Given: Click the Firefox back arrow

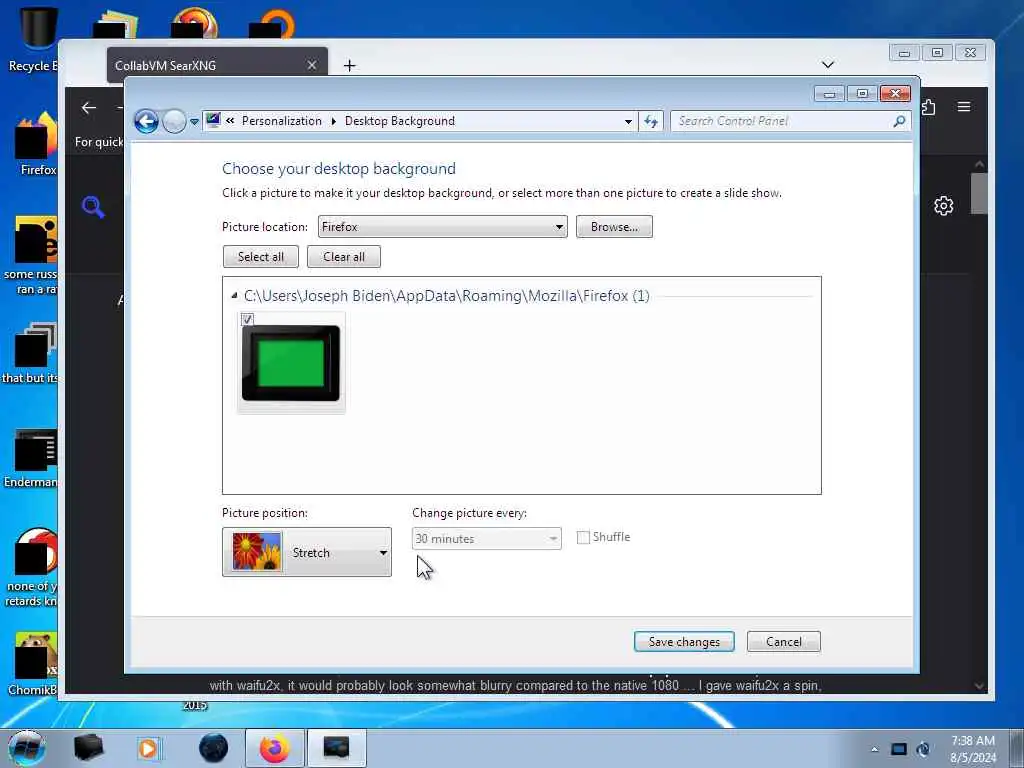Looking at the screenshot, I should (x=89, y=107).
